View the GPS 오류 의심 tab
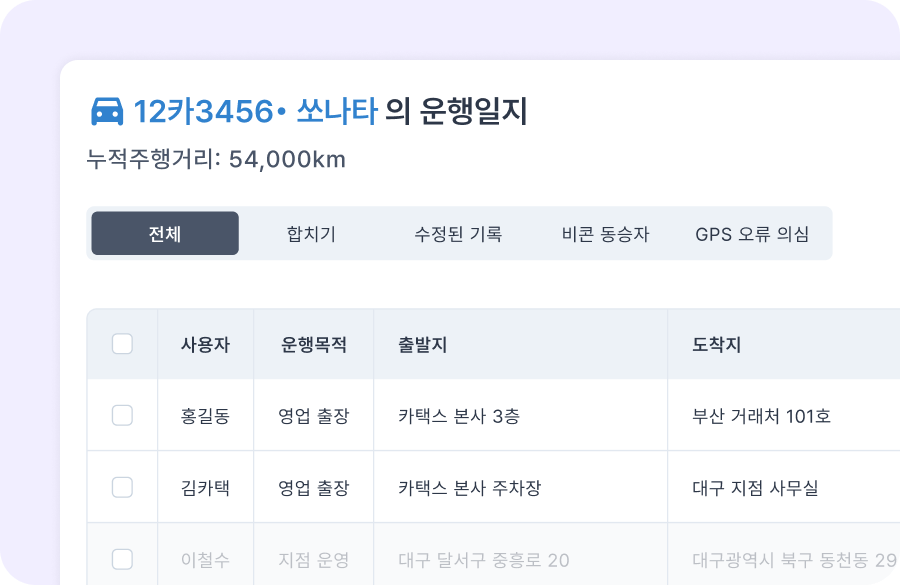Screen dimensions: 900x585 [752, 234]
